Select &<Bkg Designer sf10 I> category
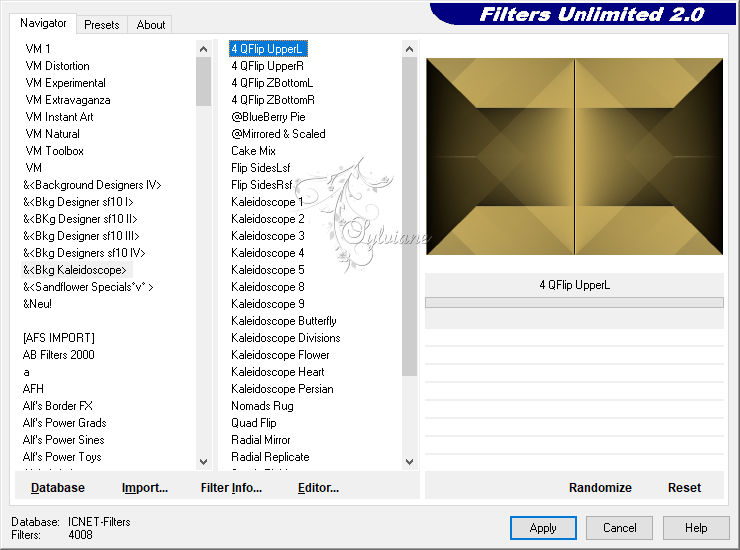The height and width of the screenshot is (550, 740). 78,202
